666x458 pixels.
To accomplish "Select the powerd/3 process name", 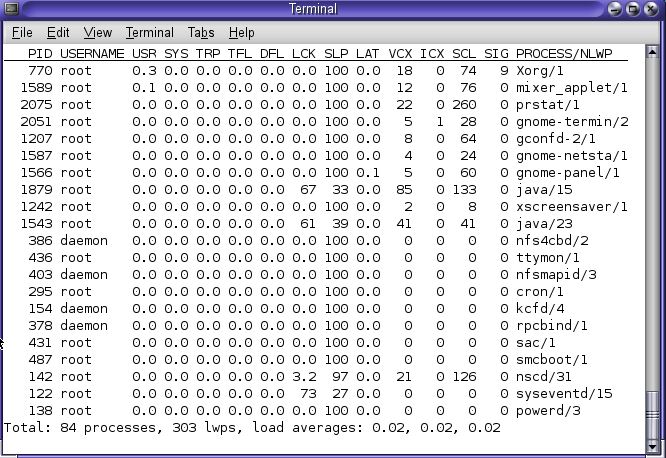I will [x=548, y=410].
